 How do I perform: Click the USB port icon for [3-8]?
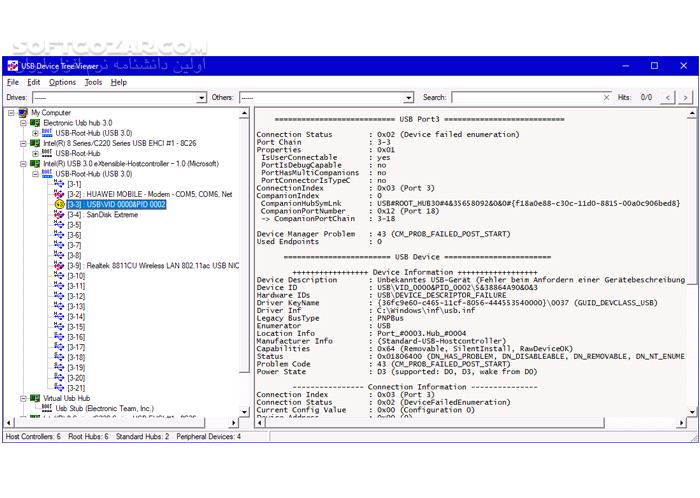pyautogui.click(x=59, y=255)
